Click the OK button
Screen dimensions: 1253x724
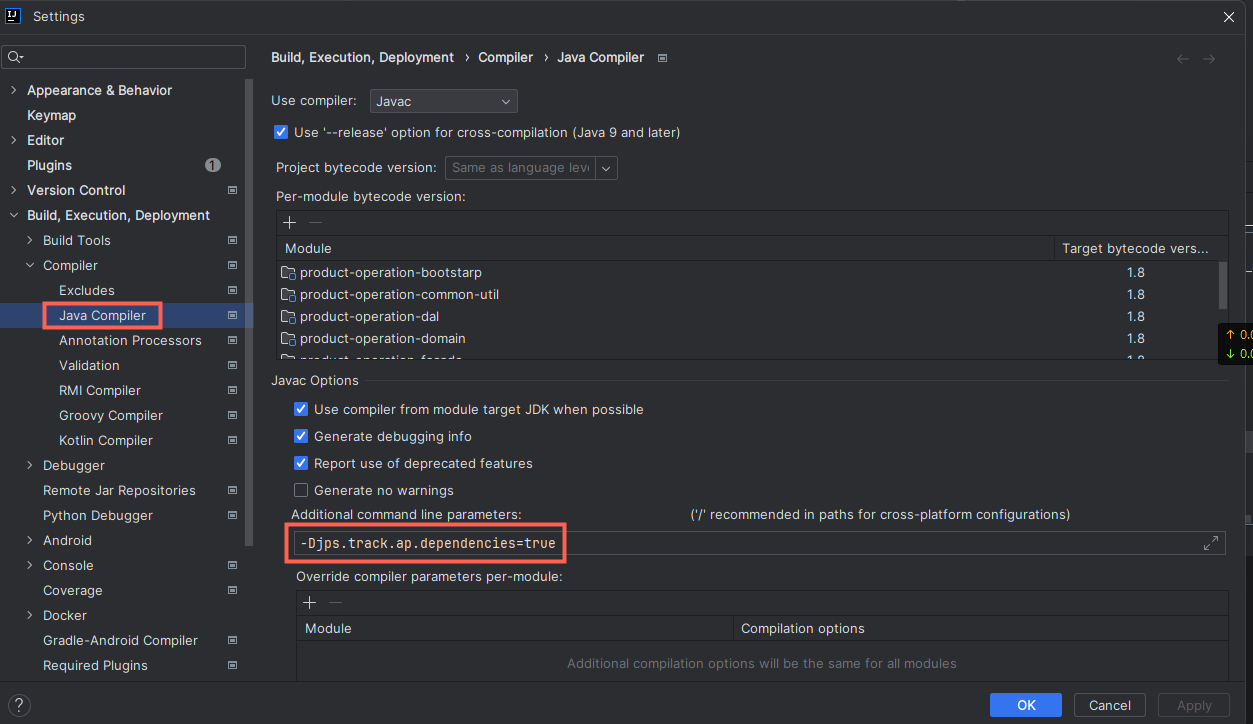1025,705
